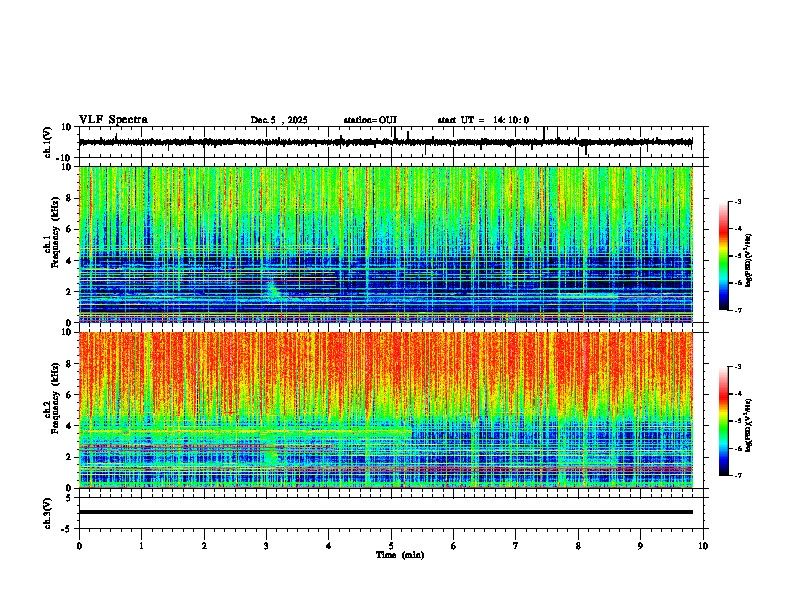This screenshot has width=792, height=612.
Task: Select the "start UT = 14:10:0" label
Action: (483, 120)
